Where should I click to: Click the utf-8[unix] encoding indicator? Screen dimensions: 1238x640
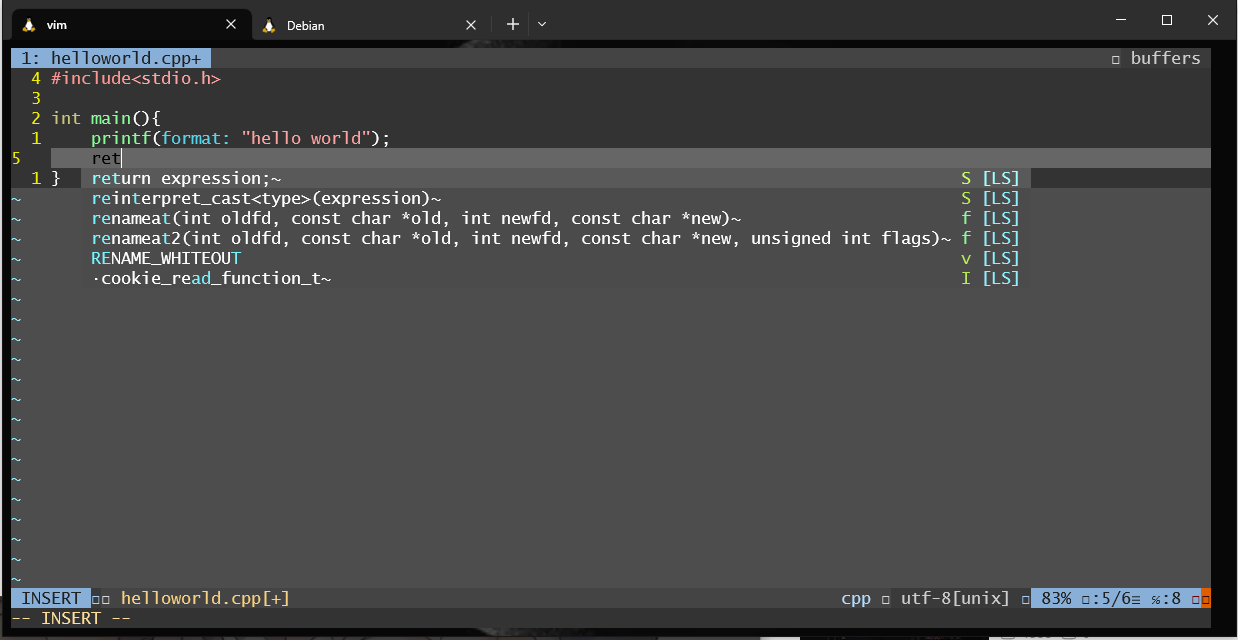point(955,598)
